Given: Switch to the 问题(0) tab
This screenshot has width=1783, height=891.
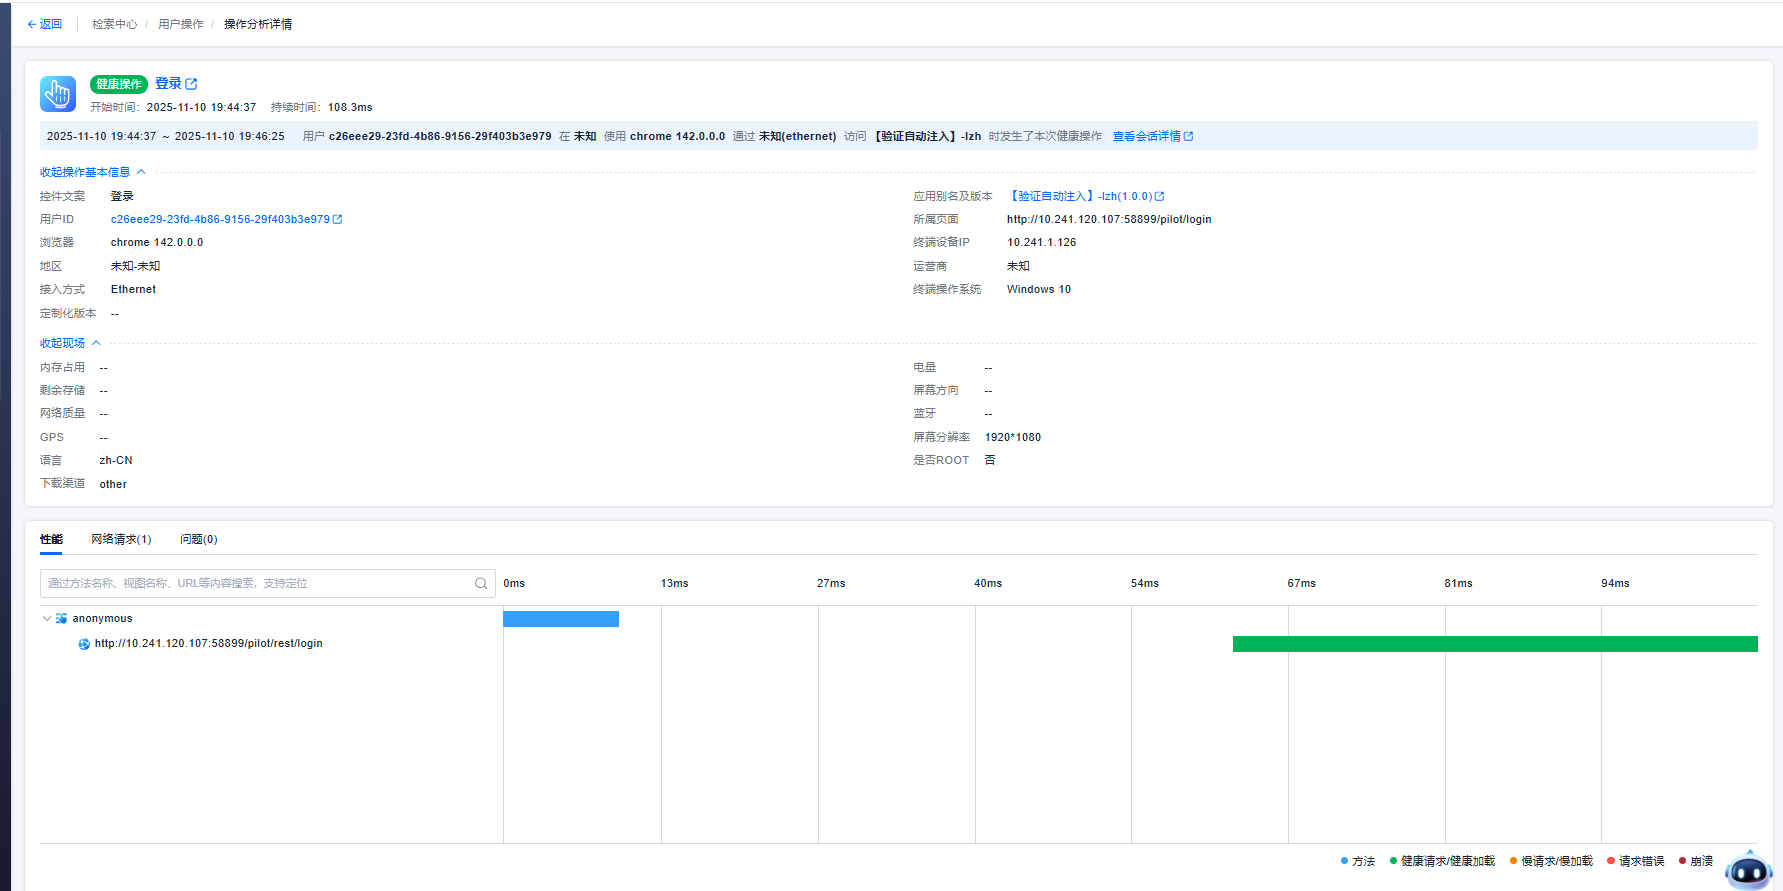Looking at the screenshot, I should click(198, 539).
